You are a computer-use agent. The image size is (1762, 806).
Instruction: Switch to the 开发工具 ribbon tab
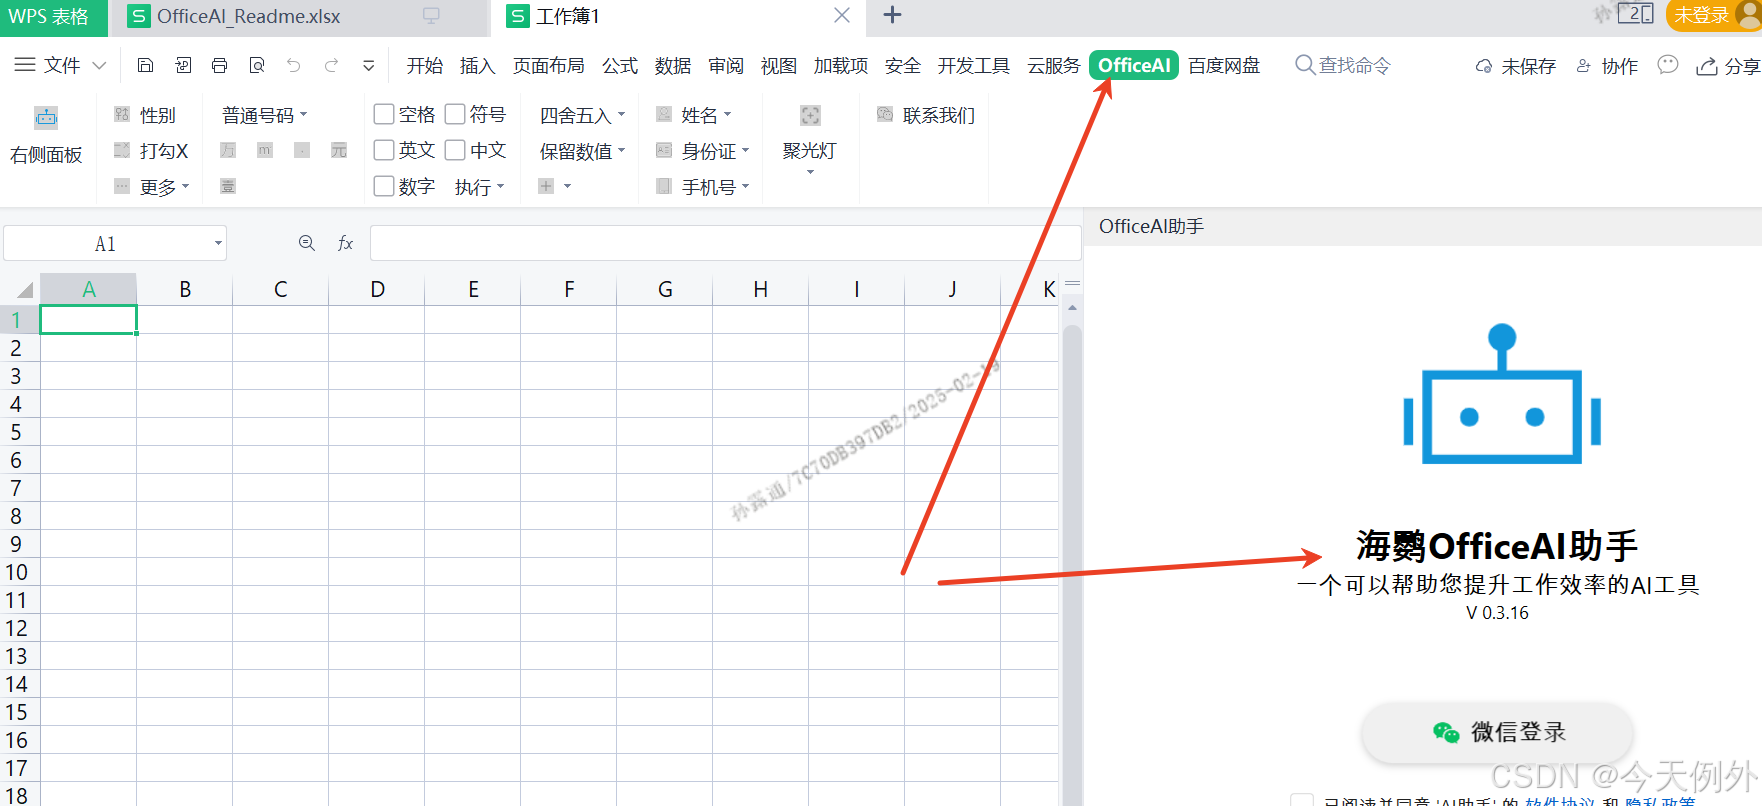[x=973, y=65]
